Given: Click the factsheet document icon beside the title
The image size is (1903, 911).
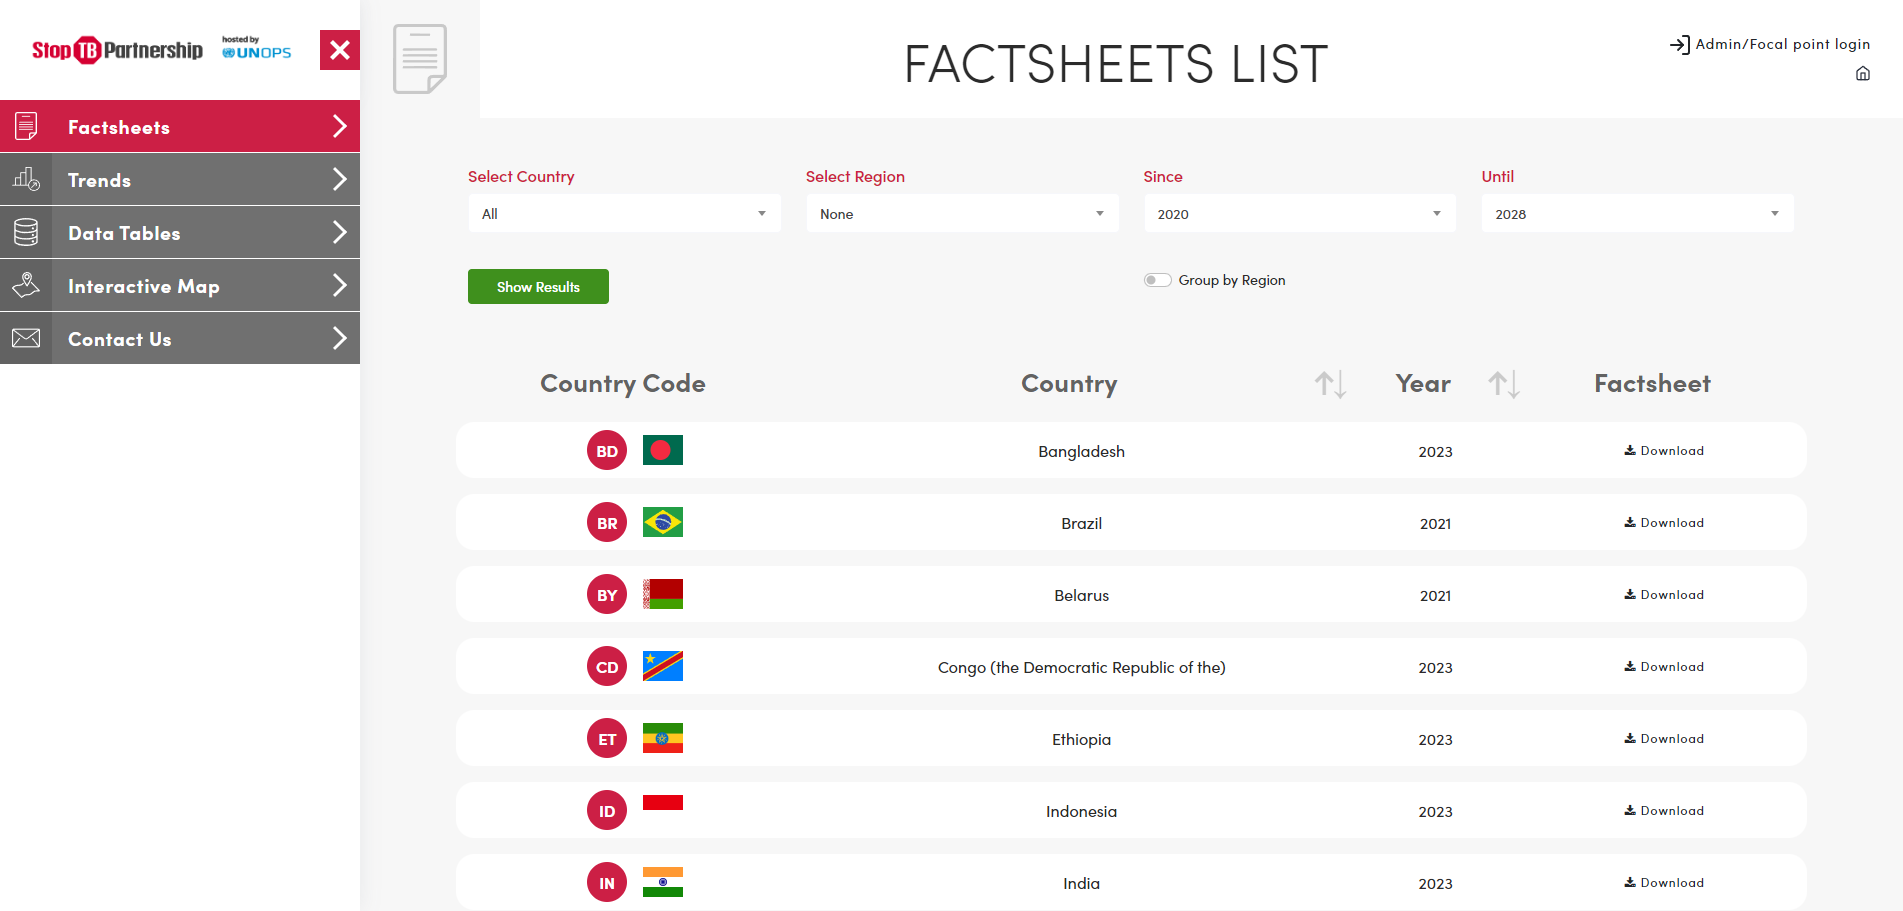Looking at the screenshot, I should (420, 59).
